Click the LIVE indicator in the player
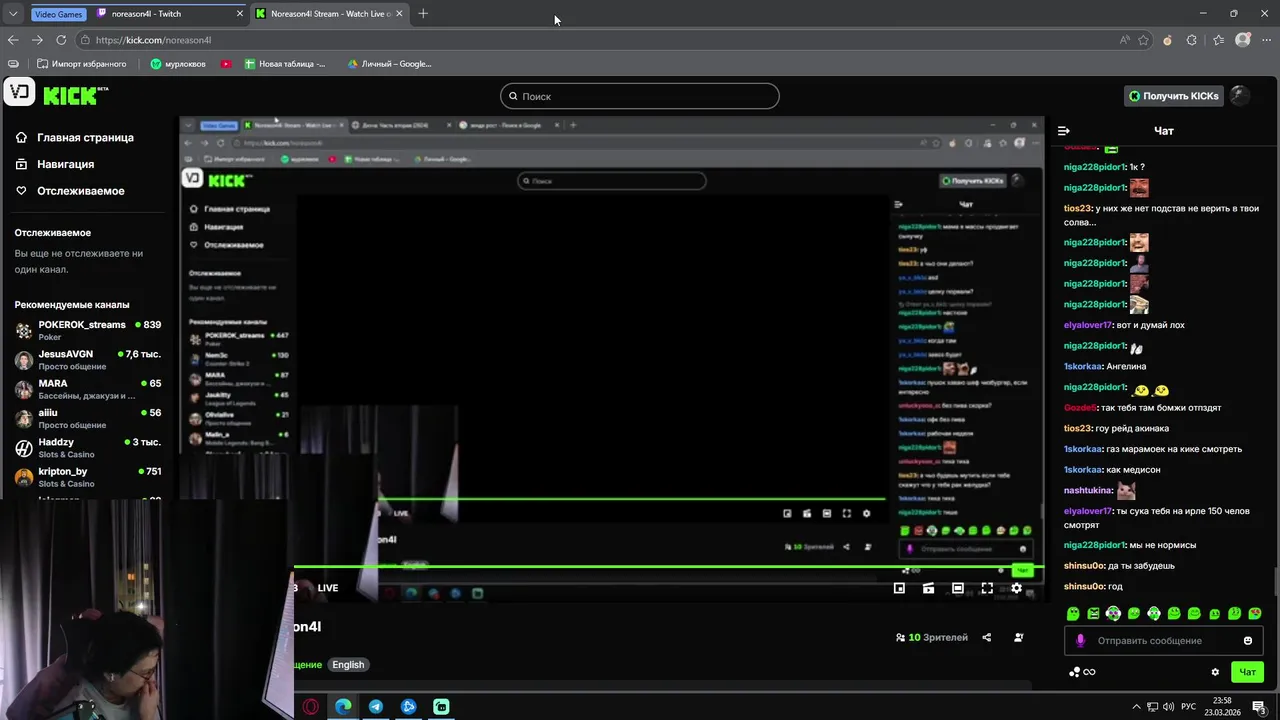The width and height of the screenshot is (1280, 720). point(328,588)
